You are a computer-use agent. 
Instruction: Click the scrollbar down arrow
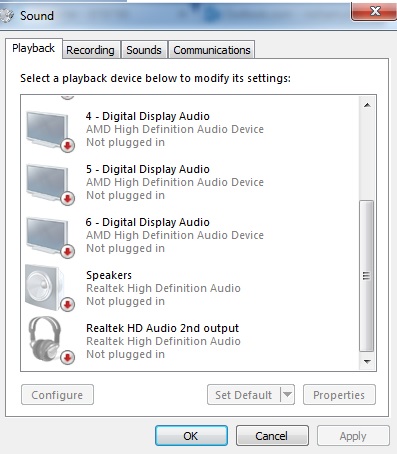coord(367,361)
